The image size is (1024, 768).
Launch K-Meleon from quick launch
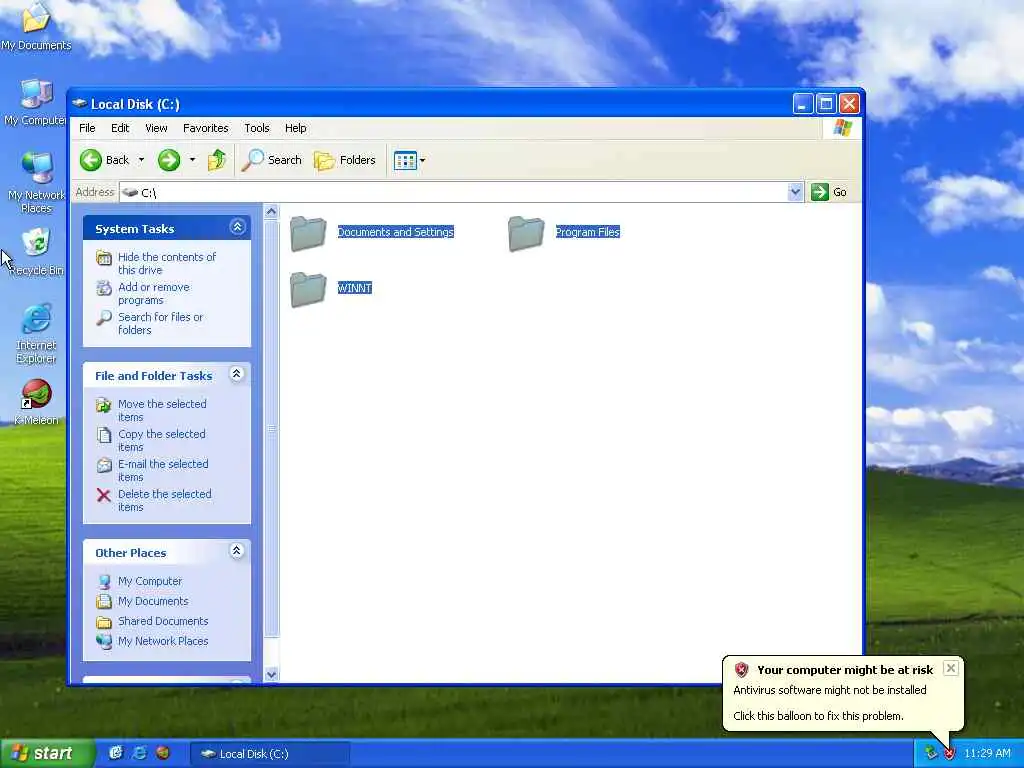163,753
